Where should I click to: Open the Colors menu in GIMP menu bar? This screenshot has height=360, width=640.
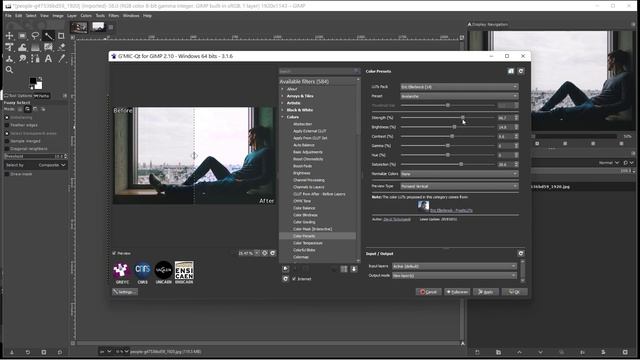click(86, 16)
